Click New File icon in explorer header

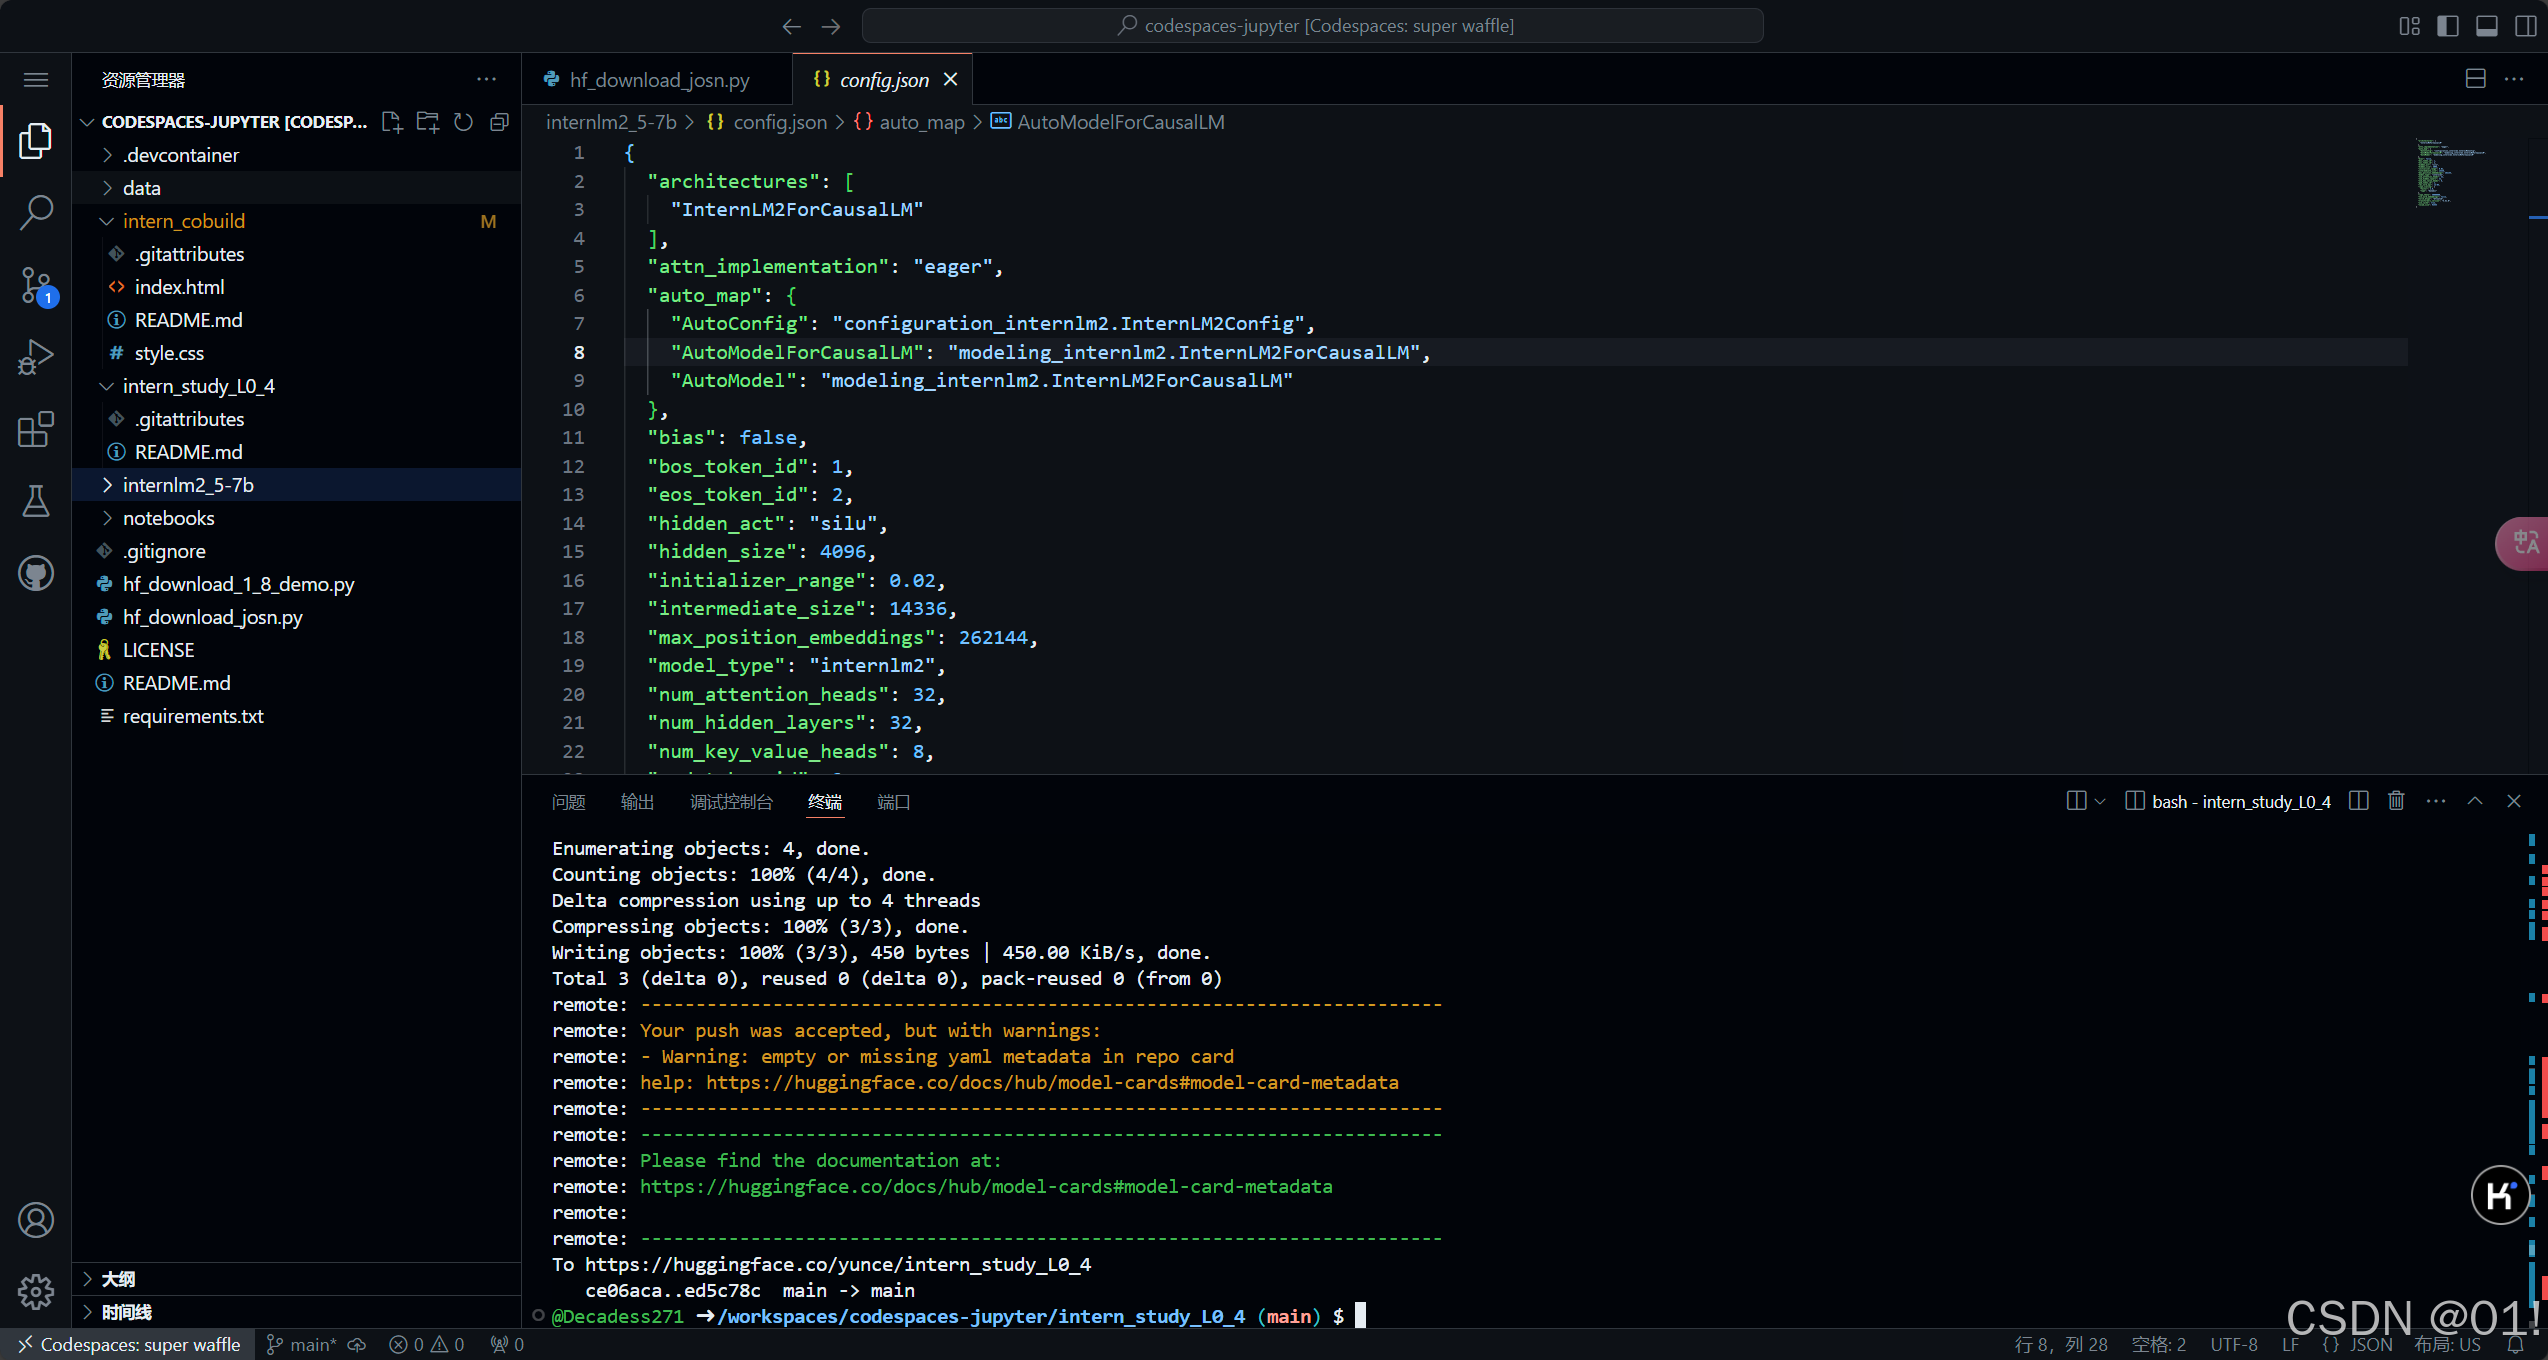pos(392,122)
